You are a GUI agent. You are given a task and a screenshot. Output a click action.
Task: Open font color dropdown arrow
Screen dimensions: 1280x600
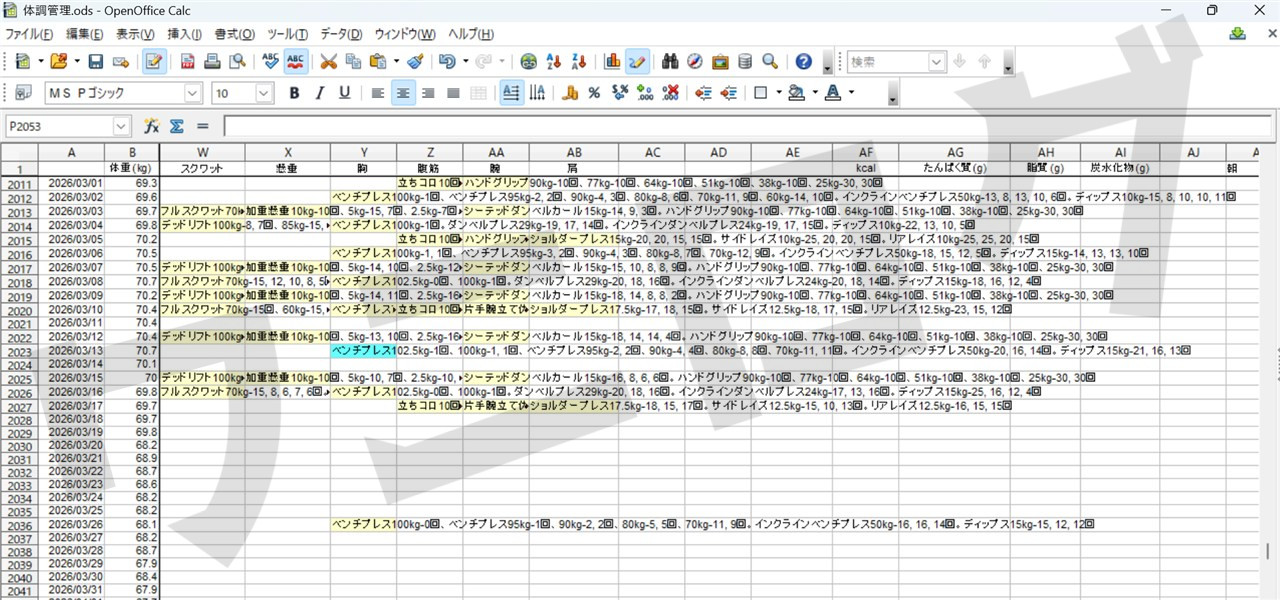click(x=851, y=93)
